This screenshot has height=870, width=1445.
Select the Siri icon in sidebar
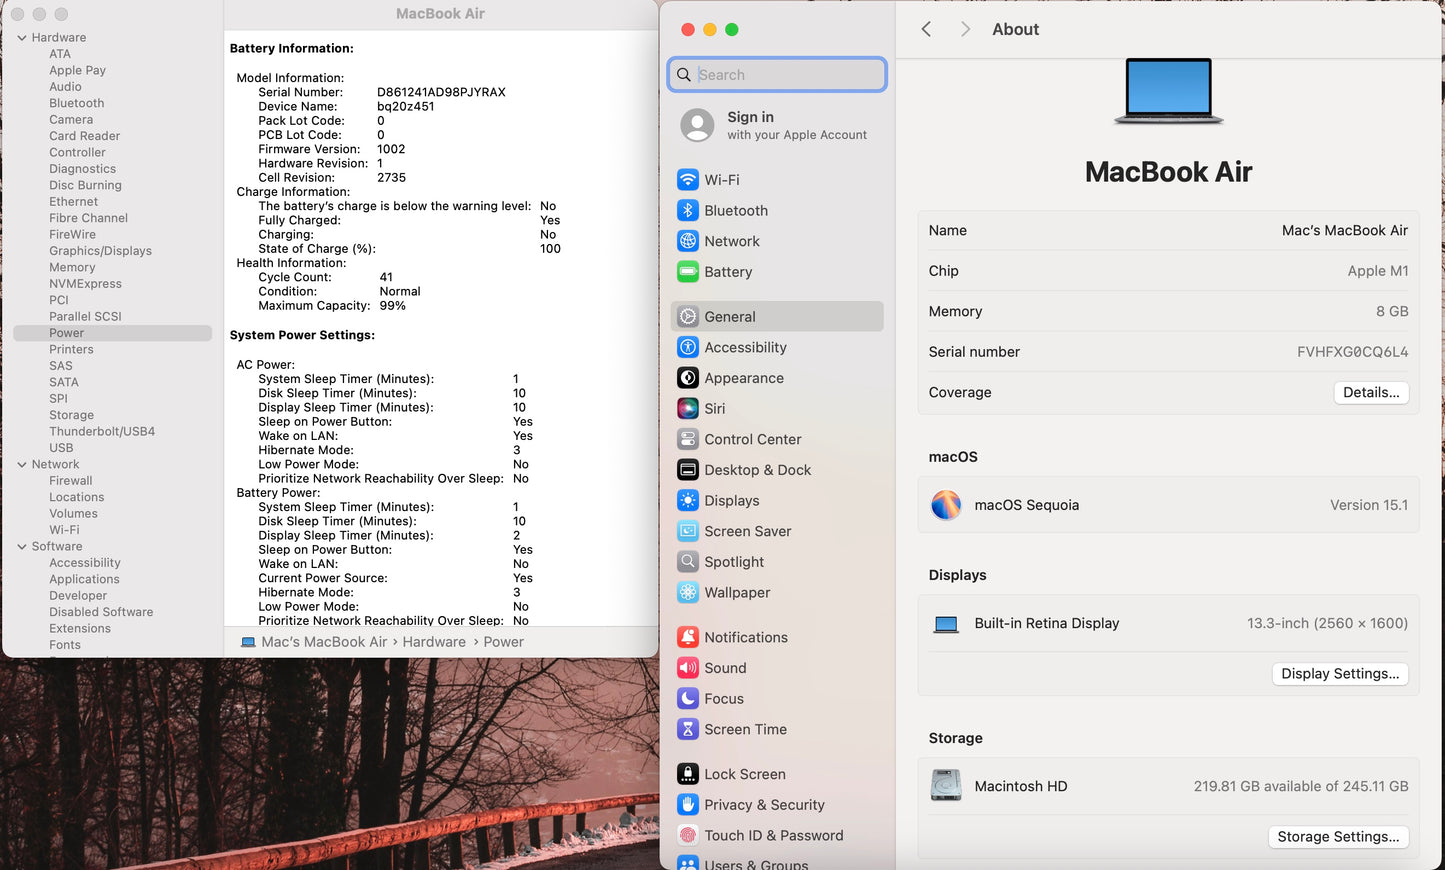(x=687, y=409)
